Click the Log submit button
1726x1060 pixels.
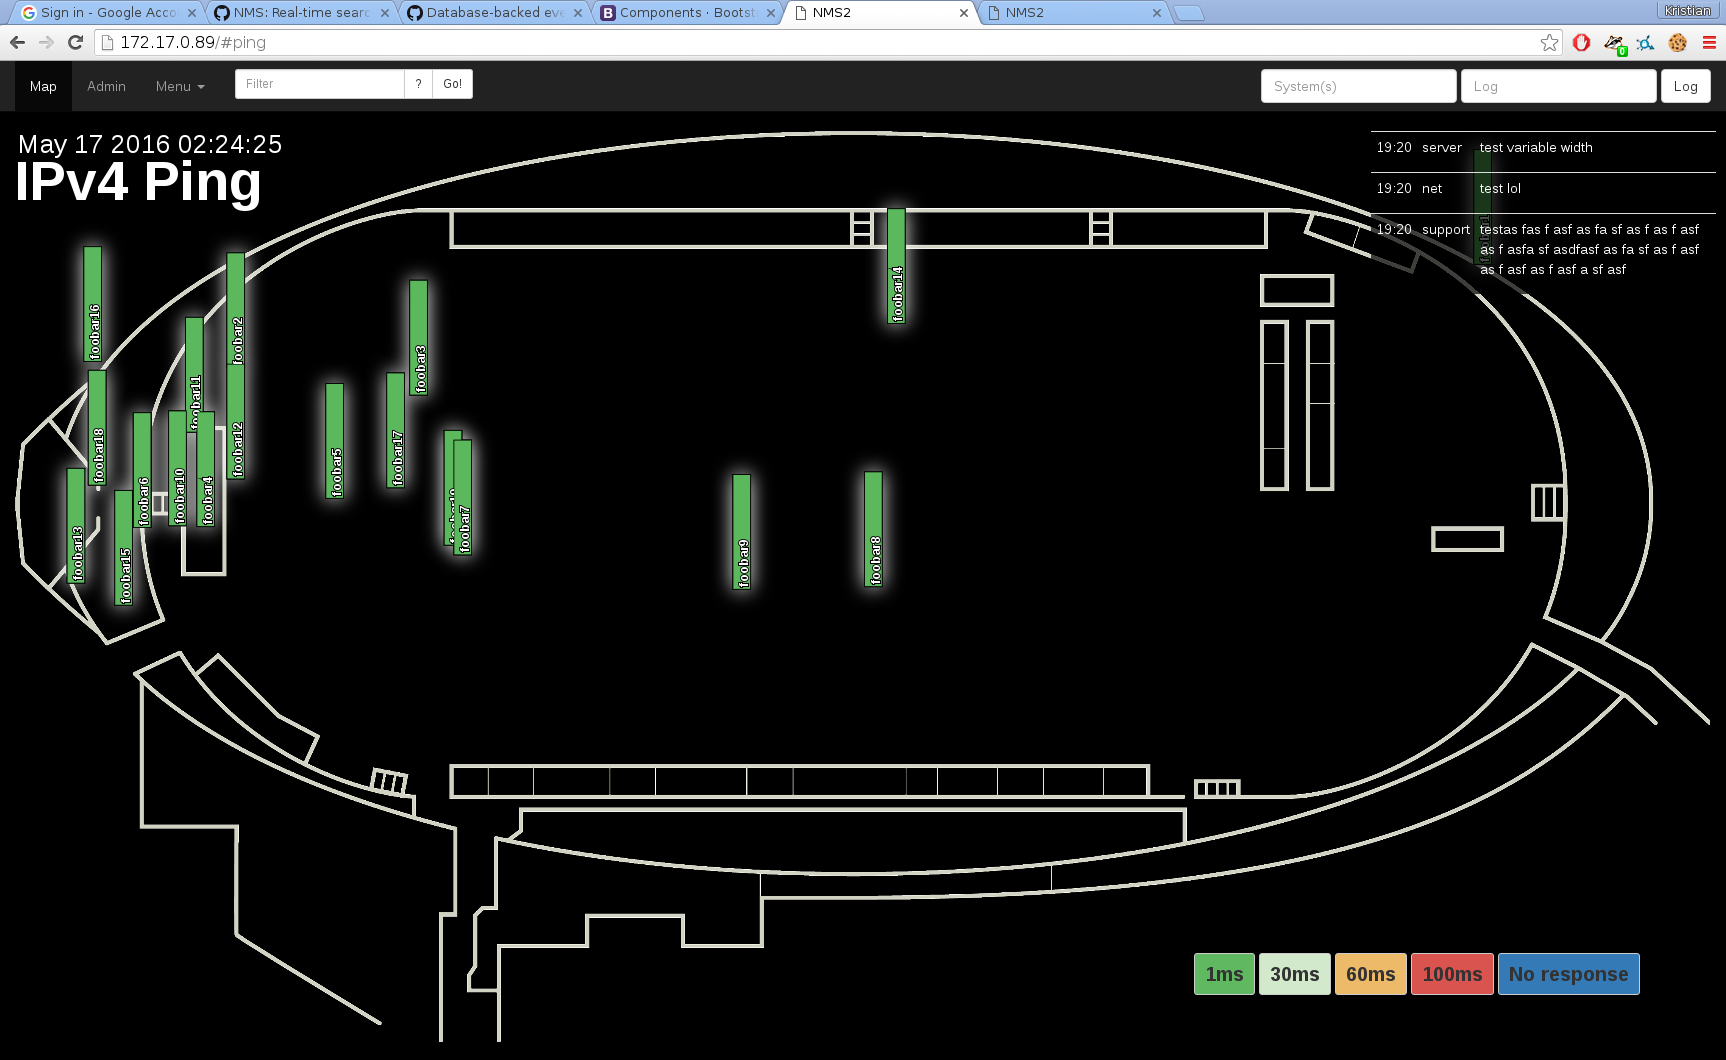(1685, 86)
